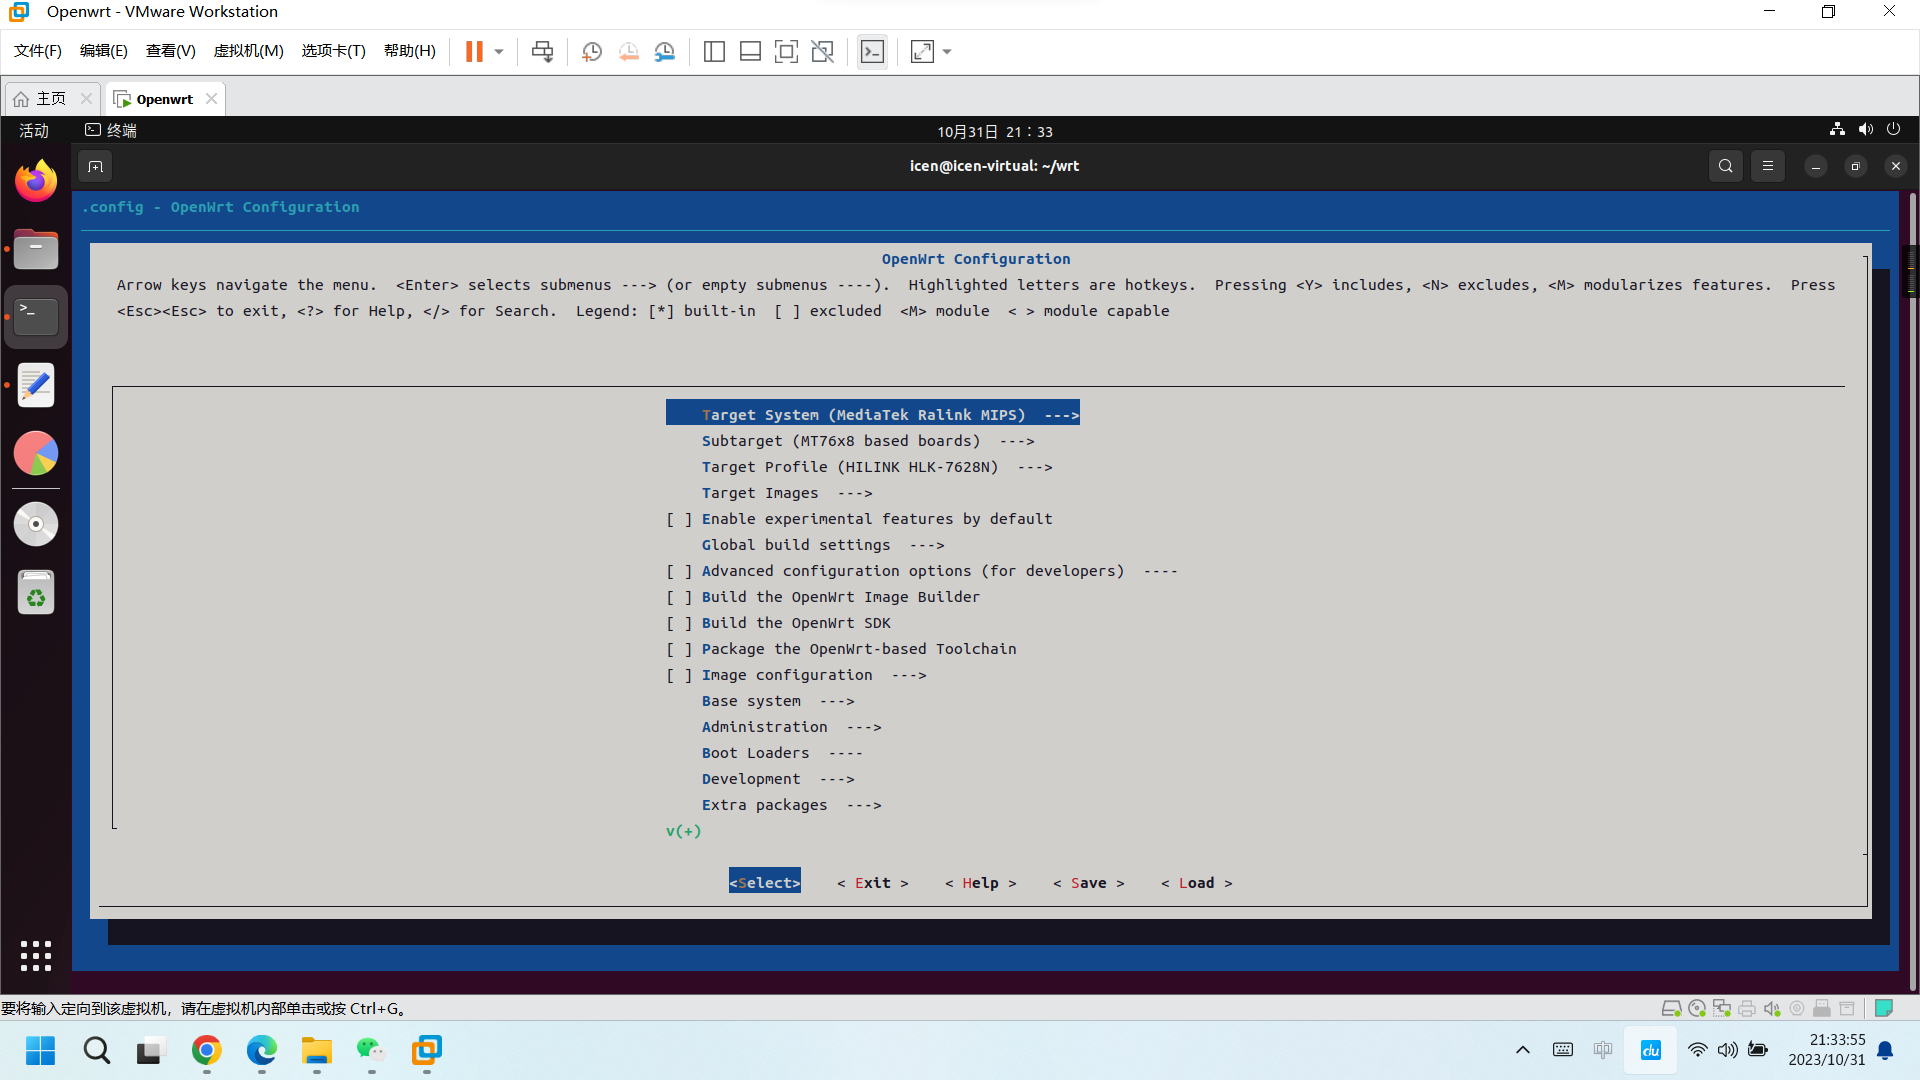Switch to the Openwrt VM tab
The width and height of the screenshot is (1920, 1080).
click(x=165, y=99)
